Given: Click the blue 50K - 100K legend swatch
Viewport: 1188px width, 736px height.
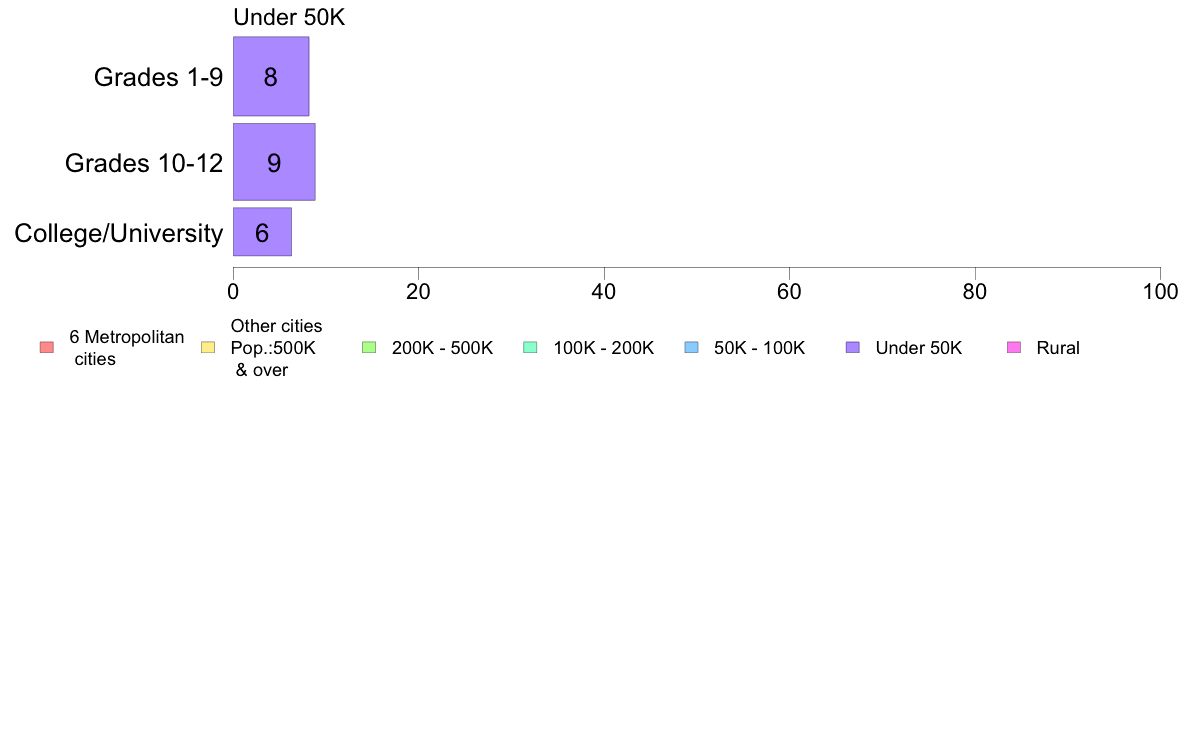Looking at the screenshot, I should 692,348.
